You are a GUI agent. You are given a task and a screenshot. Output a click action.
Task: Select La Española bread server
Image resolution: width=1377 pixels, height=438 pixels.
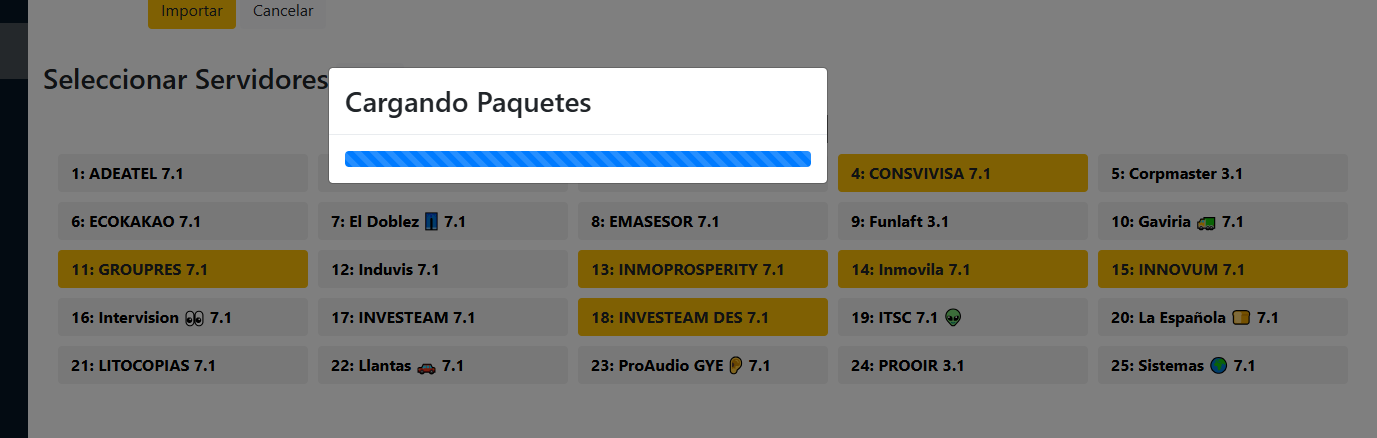pos(1222,317)
